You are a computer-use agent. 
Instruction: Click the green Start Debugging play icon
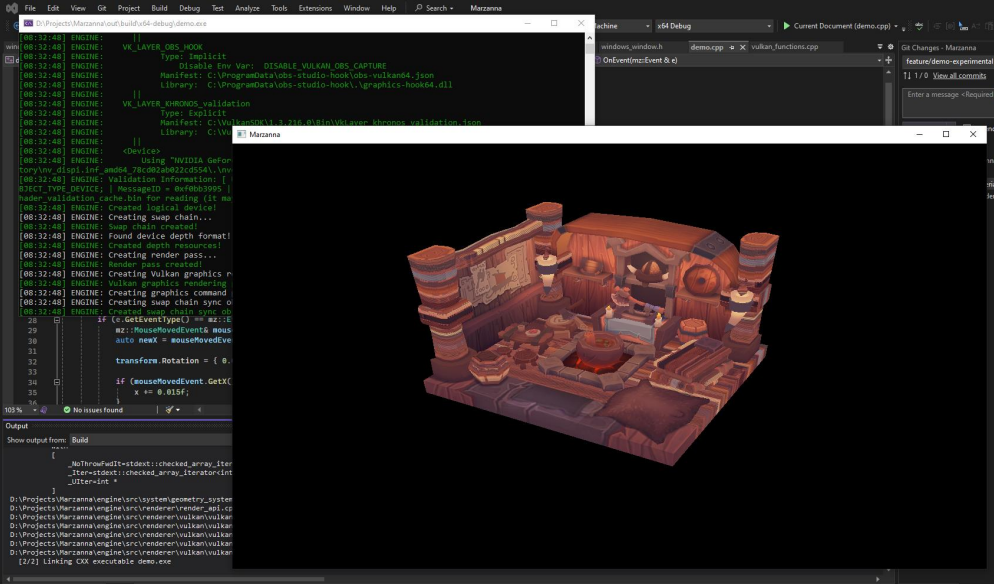[786, 26]
